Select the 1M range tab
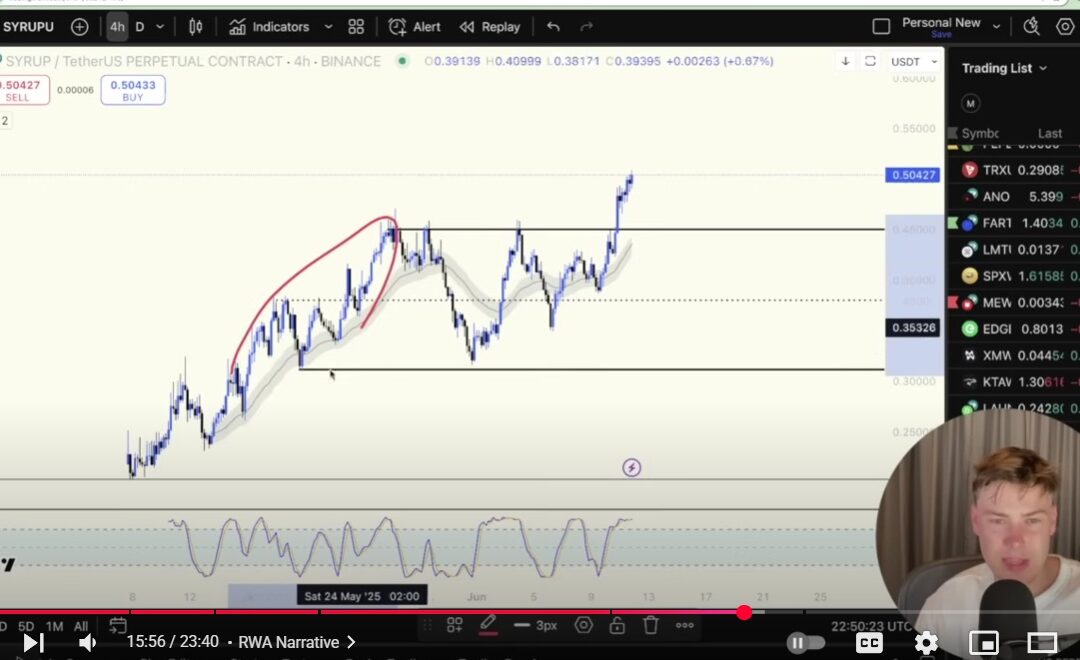Viewport: 1080px width, 660px height. (54, 626)
